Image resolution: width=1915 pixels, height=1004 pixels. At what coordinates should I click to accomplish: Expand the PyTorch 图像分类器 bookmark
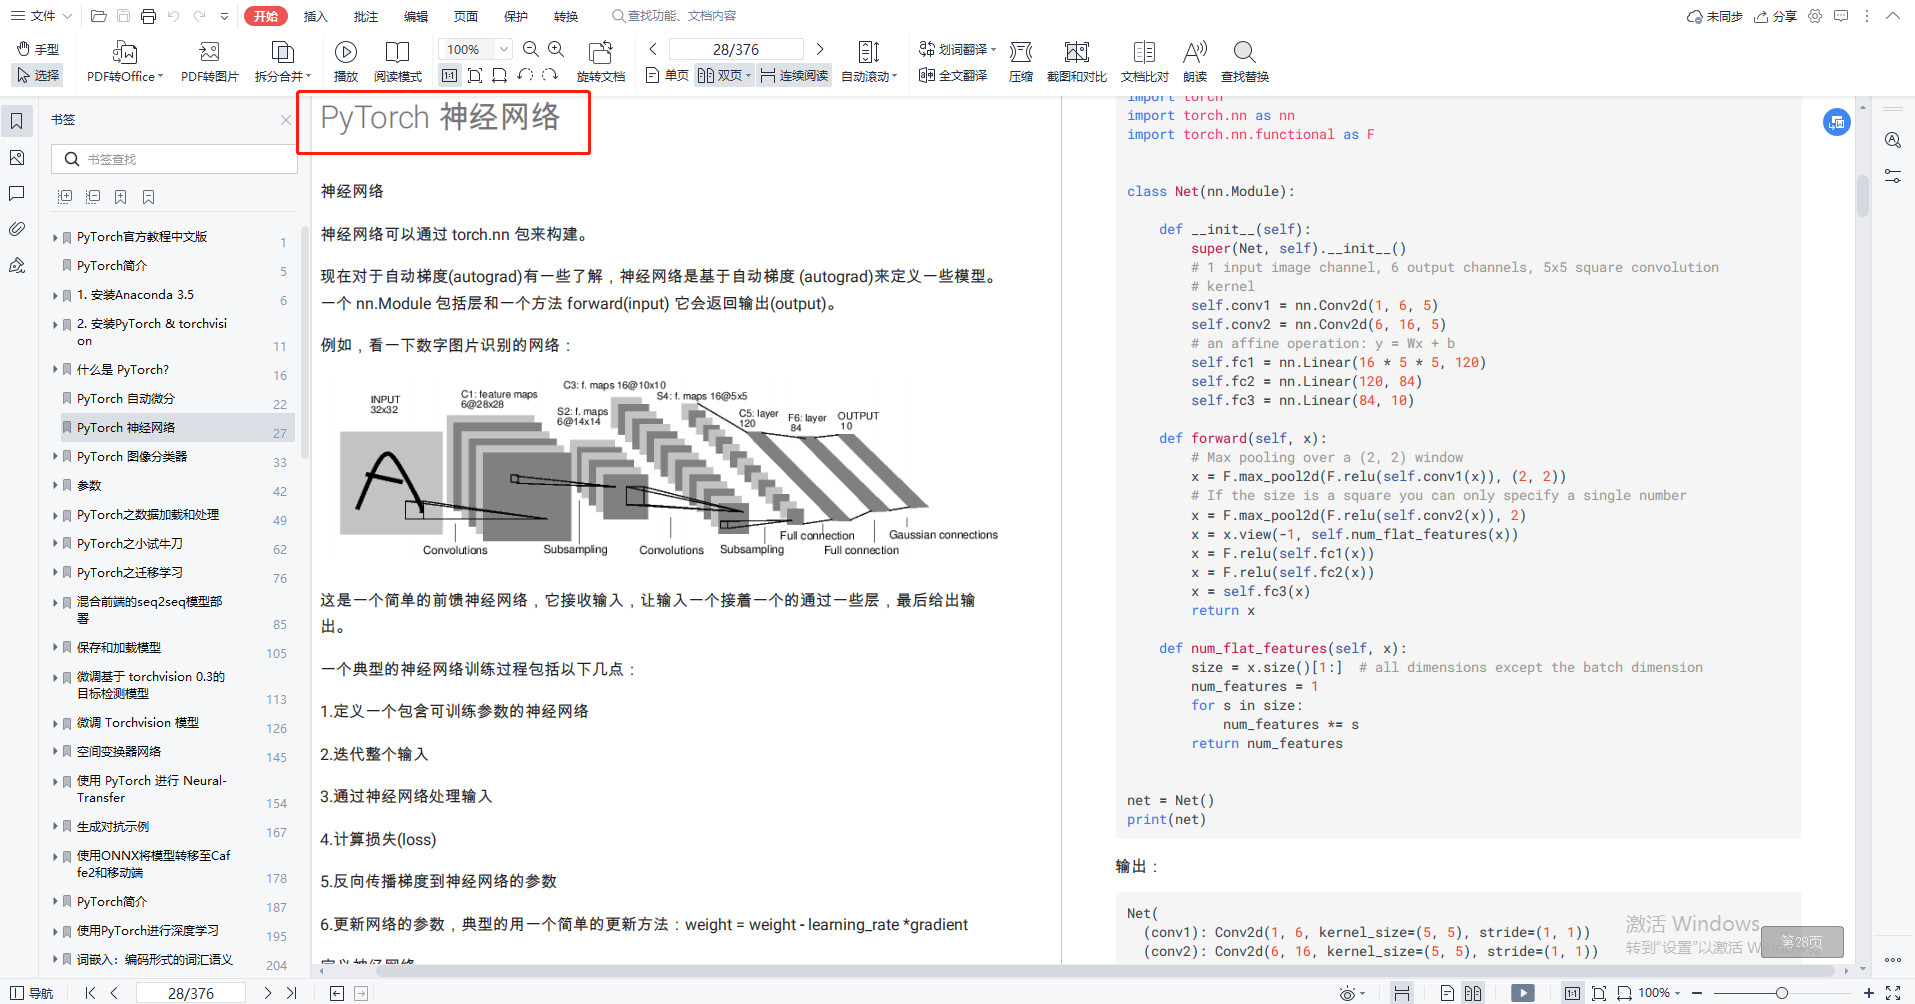click(x=55, y=457)
